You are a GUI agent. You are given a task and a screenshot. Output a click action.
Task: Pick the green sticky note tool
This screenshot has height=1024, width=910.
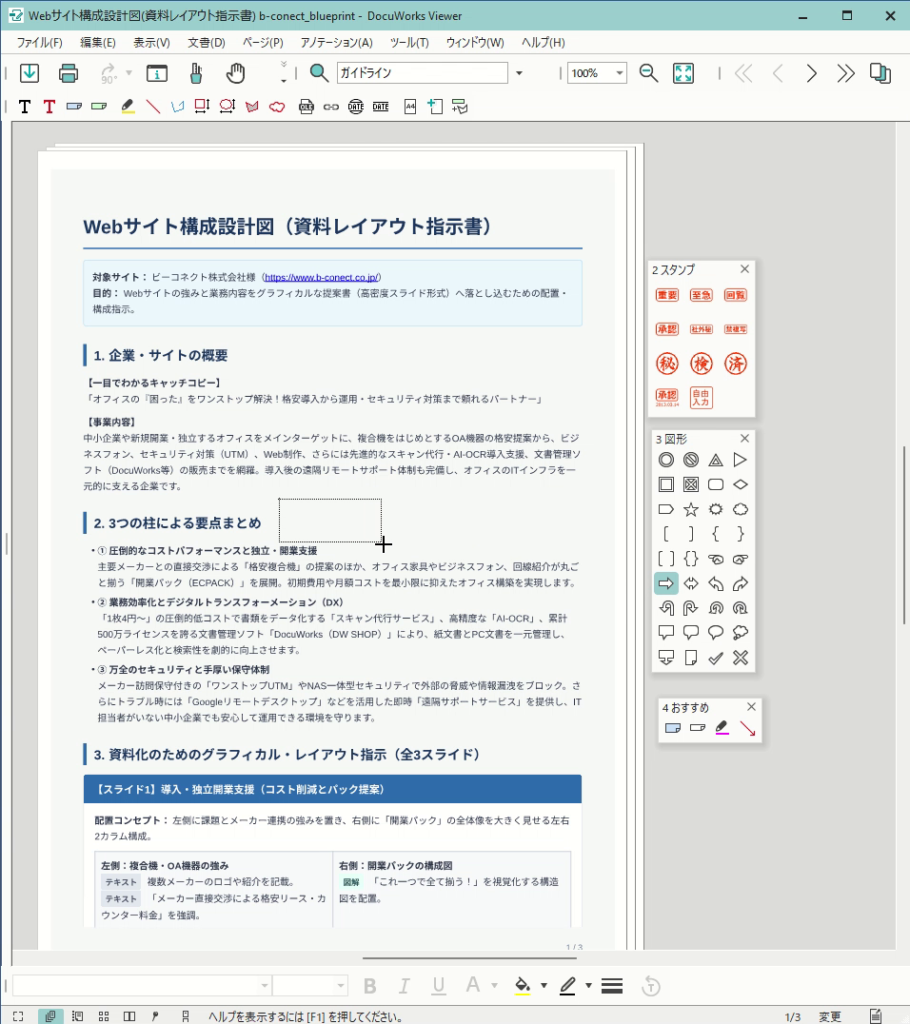coord(99,106)
